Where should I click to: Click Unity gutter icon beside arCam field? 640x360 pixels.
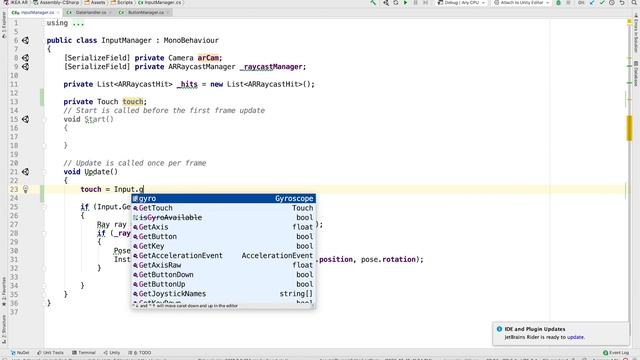click(25, 58)
